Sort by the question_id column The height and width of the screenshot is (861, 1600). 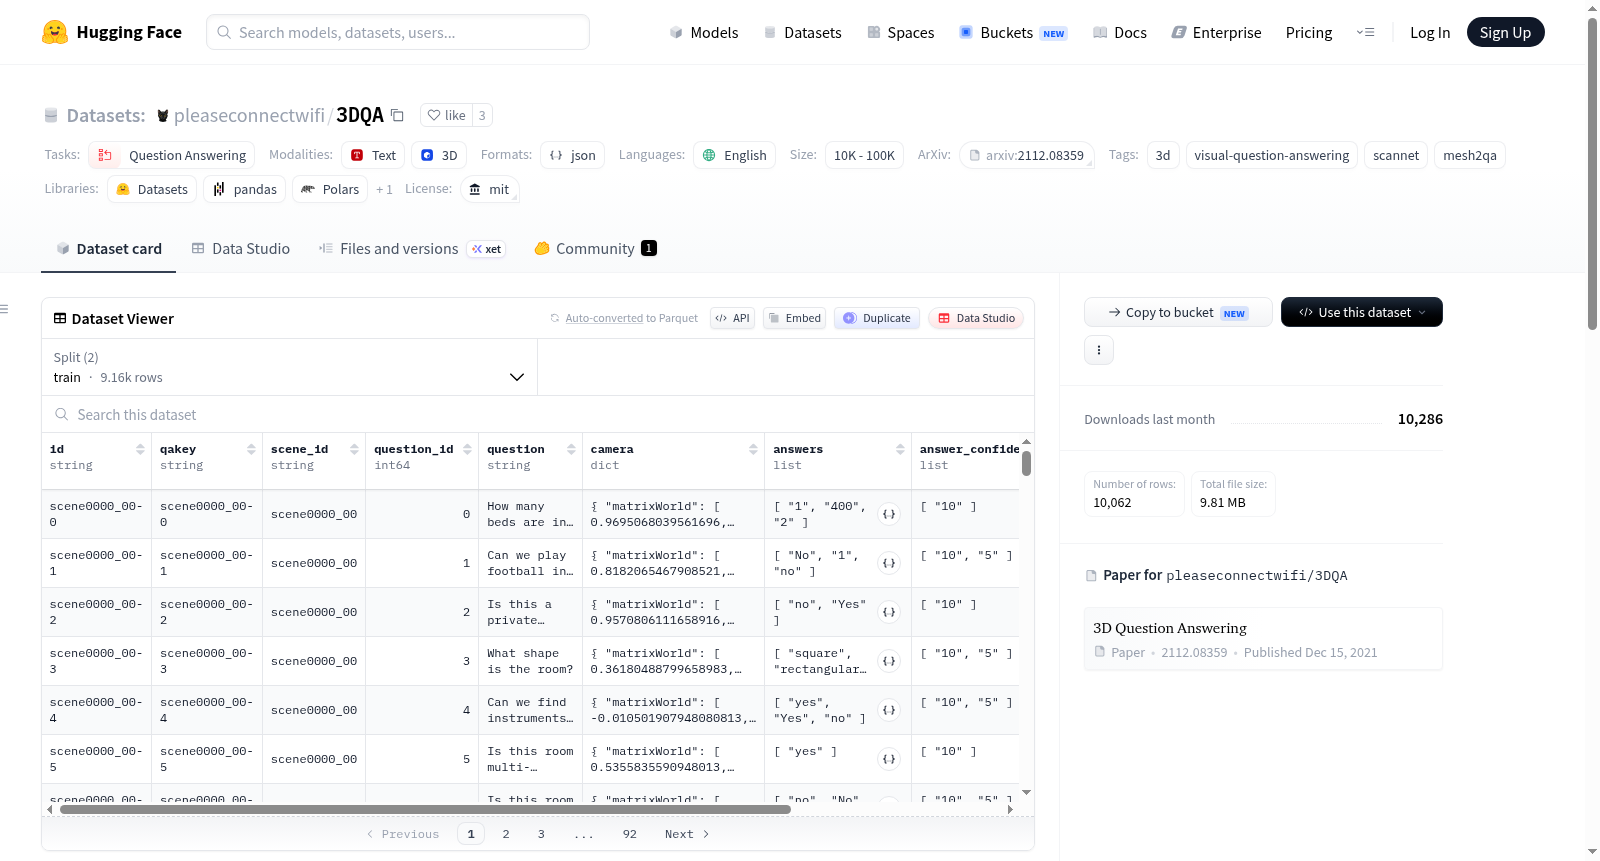(468, 449)
